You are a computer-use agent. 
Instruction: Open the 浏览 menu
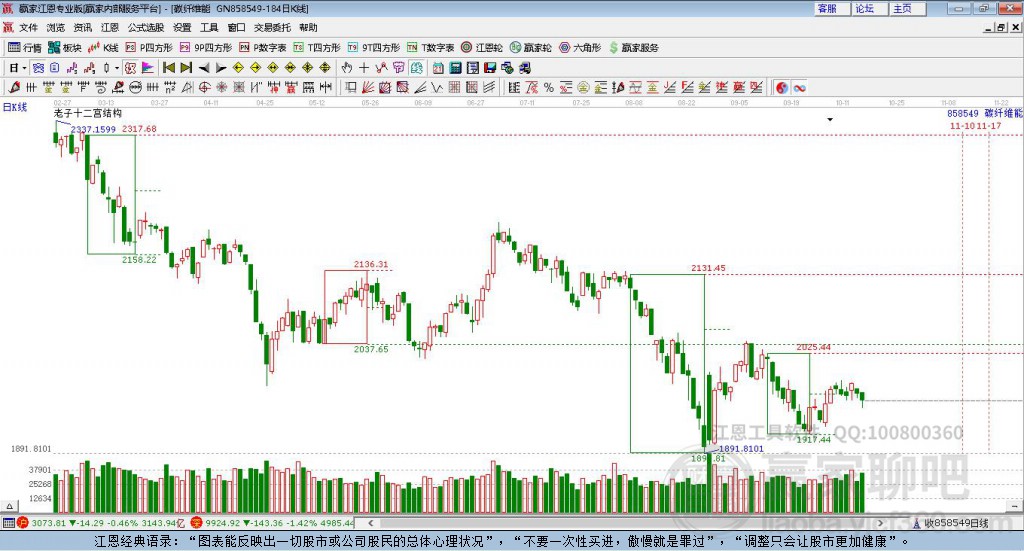click(56, 27)
